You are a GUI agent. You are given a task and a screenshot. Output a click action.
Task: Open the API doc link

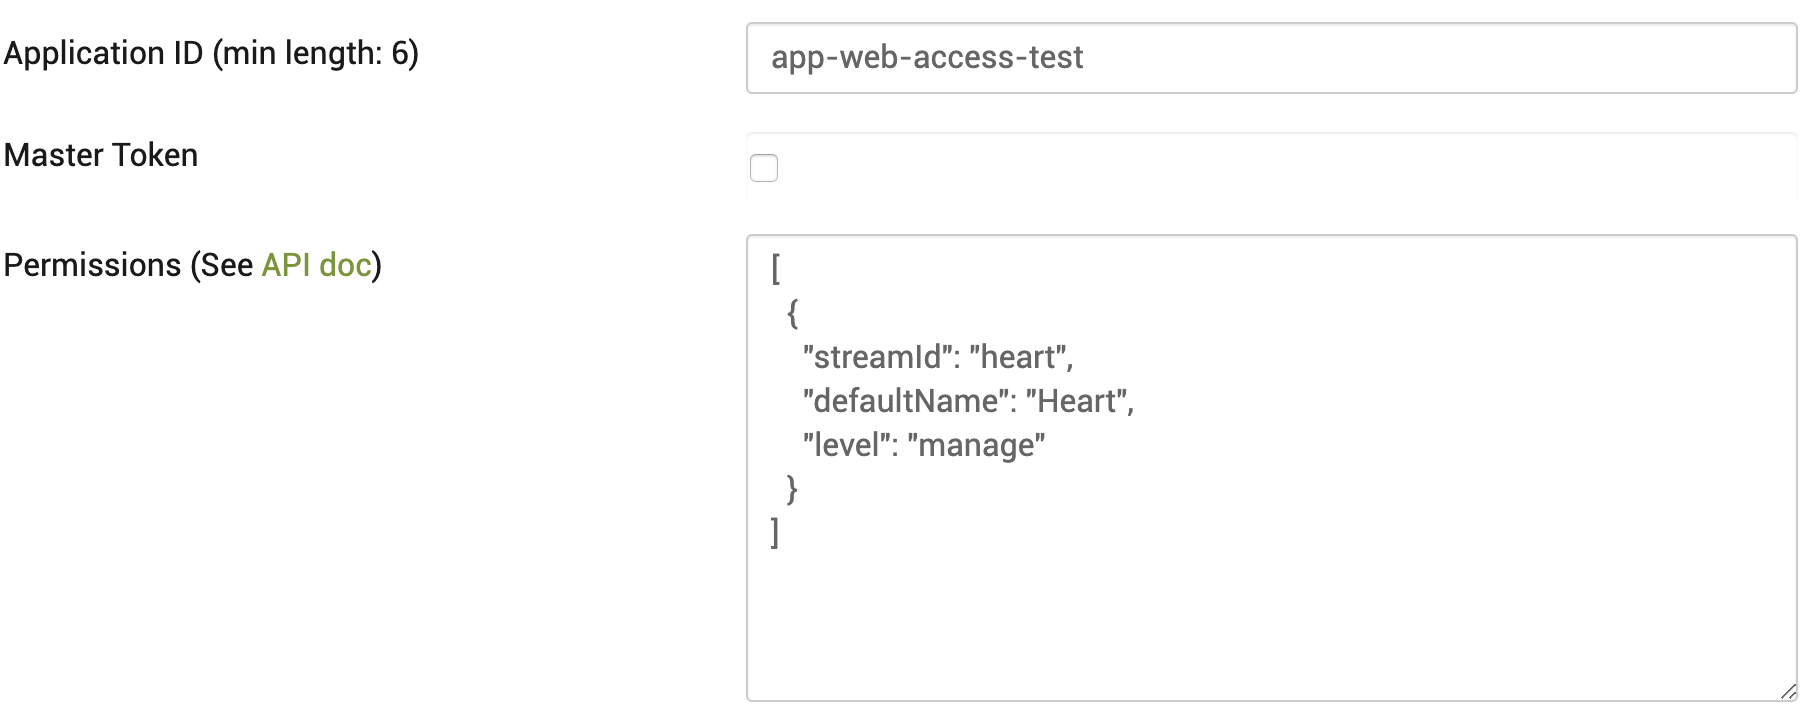tap(316, 265)
